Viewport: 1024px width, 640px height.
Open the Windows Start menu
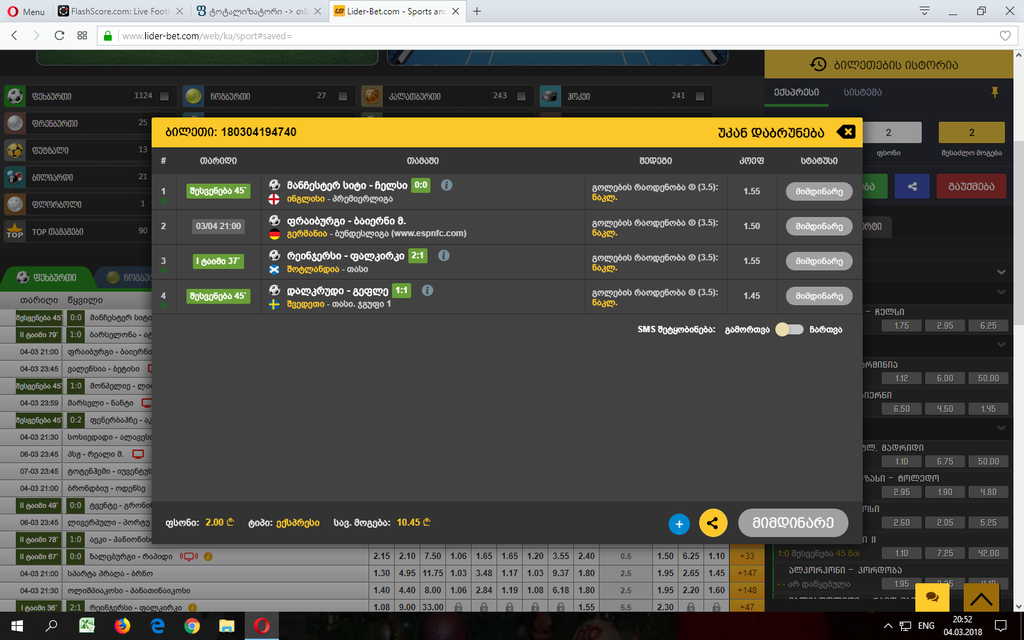(x=17, y=626)
